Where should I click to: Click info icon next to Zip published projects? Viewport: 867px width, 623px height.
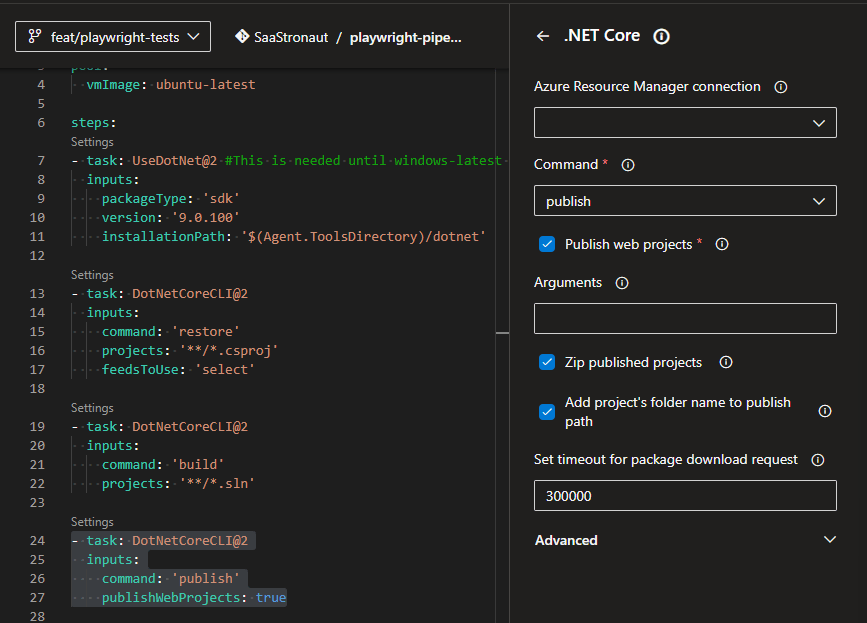(726, 362)
